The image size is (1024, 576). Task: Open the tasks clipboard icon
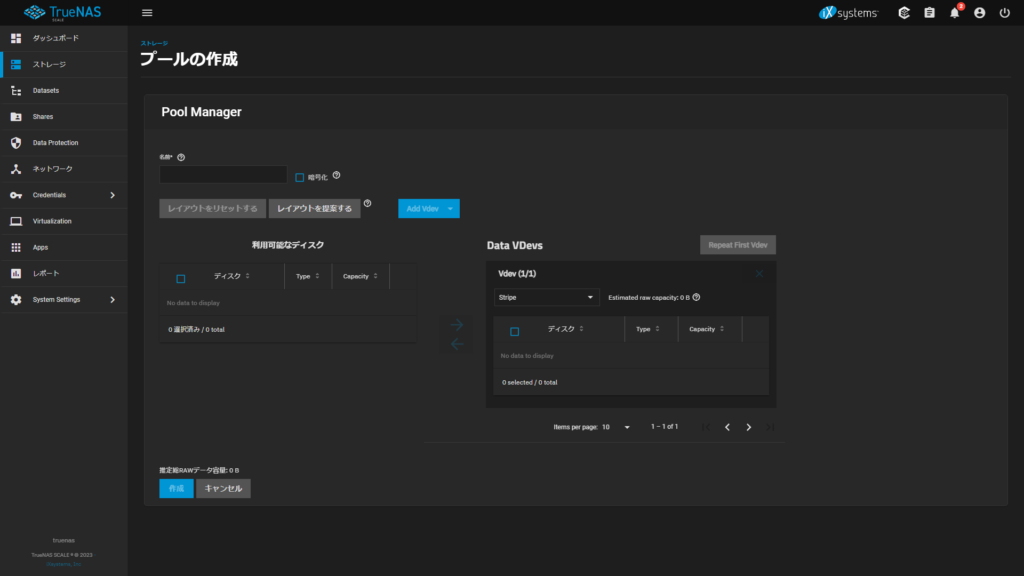pyautogui.click(x=929, y=13)
